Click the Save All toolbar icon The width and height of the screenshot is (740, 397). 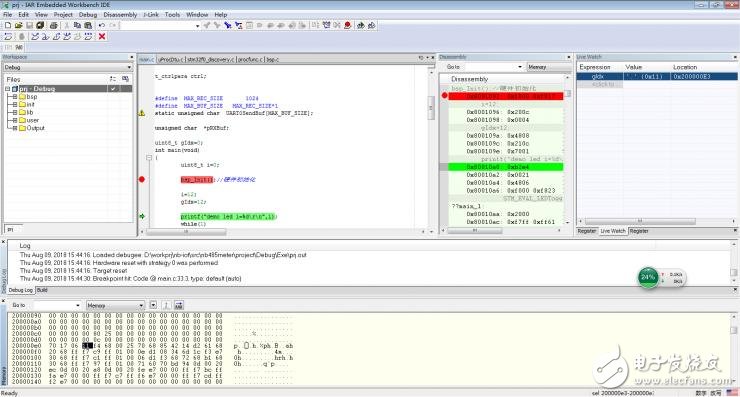tap(40, 25)
